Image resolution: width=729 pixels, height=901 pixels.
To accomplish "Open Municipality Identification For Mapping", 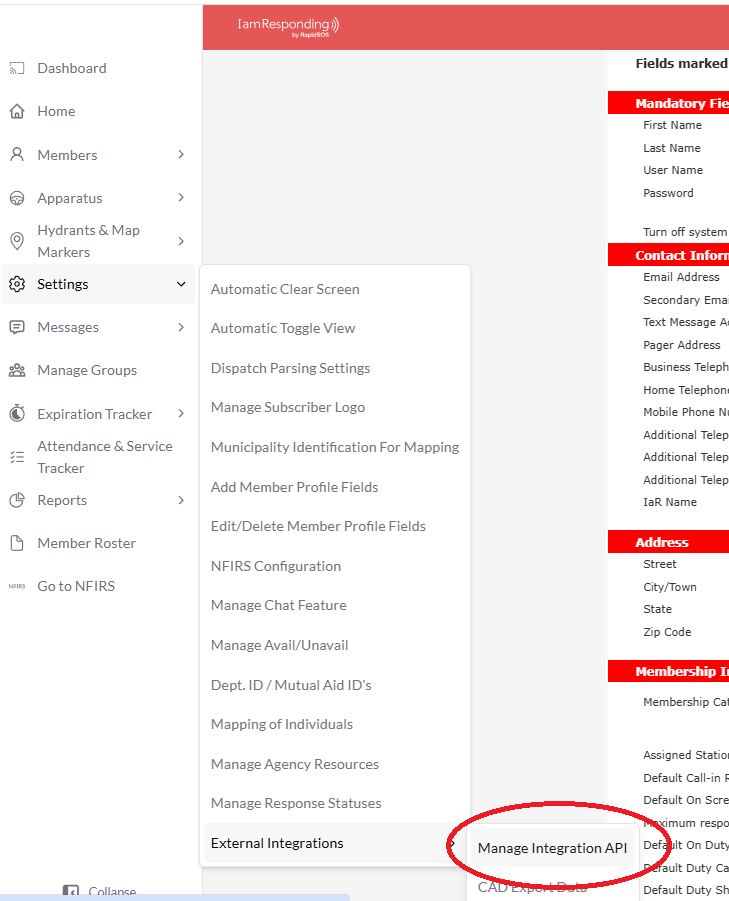I will [335, 448].
